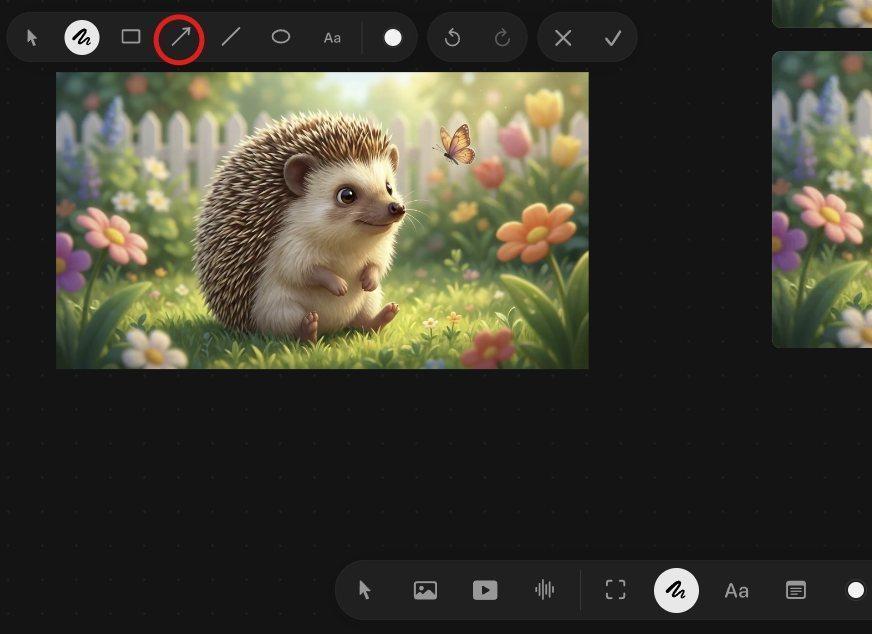Add a video node from bottom toolbar
The width and height of the screenshot is (872, 634).
pyautogui.click(x=485, y=590)
